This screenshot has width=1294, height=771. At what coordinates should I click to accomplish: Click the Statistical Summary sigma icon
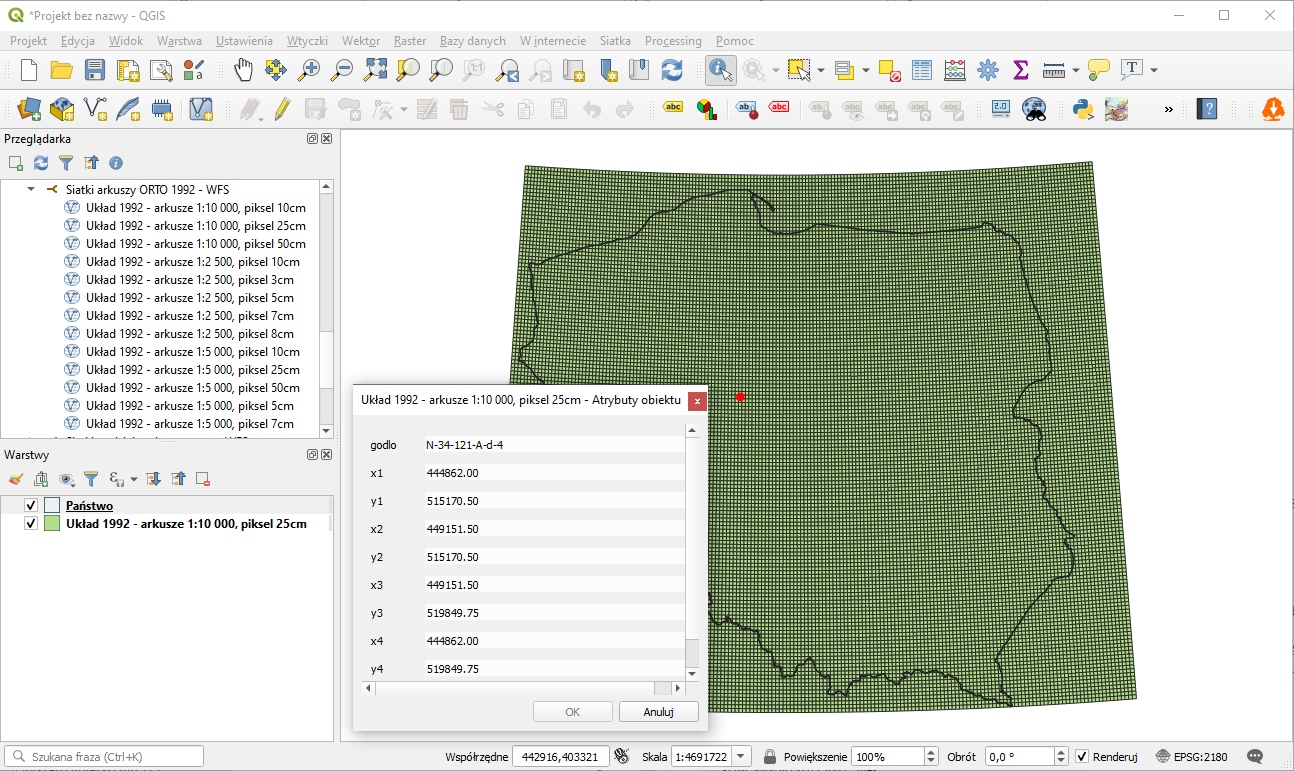(x=1020, y=70)
